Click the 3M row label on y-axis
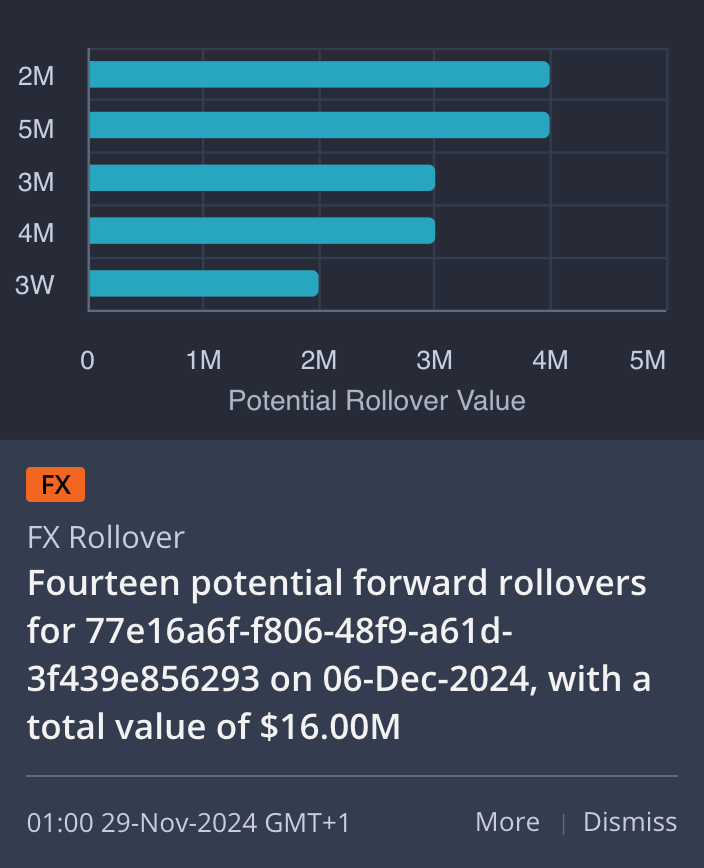This screenshot has height=868, width=704. [36, 182]
